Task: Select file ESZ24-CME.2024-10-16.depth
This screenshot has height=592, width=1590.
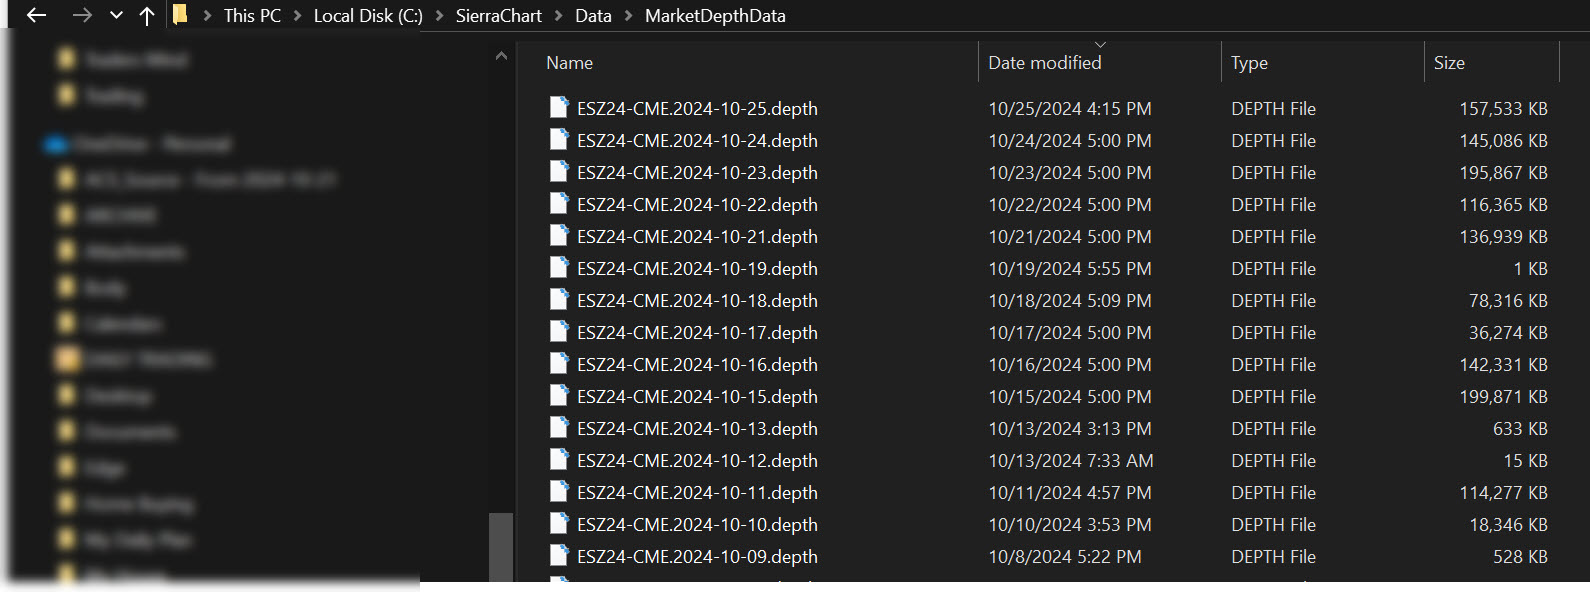Action: [x=697, y=365]
